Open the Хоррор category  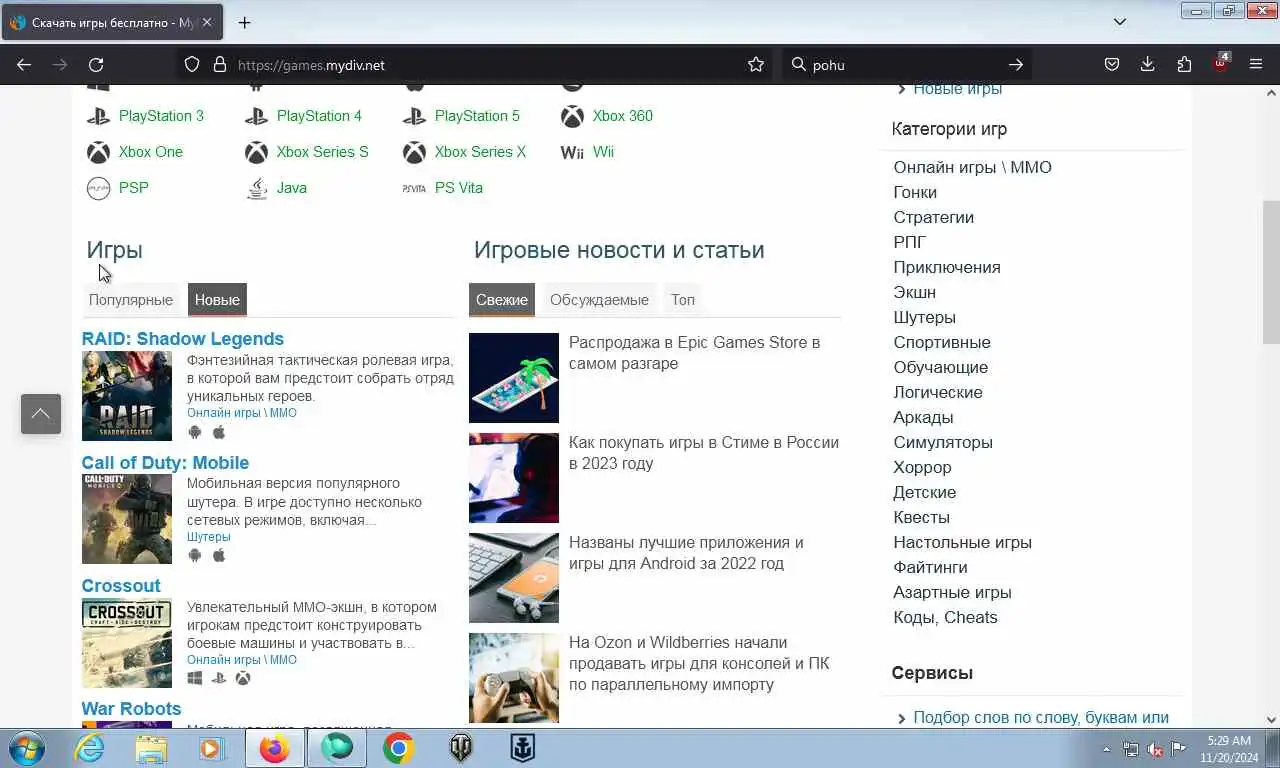tap(922, 467)
